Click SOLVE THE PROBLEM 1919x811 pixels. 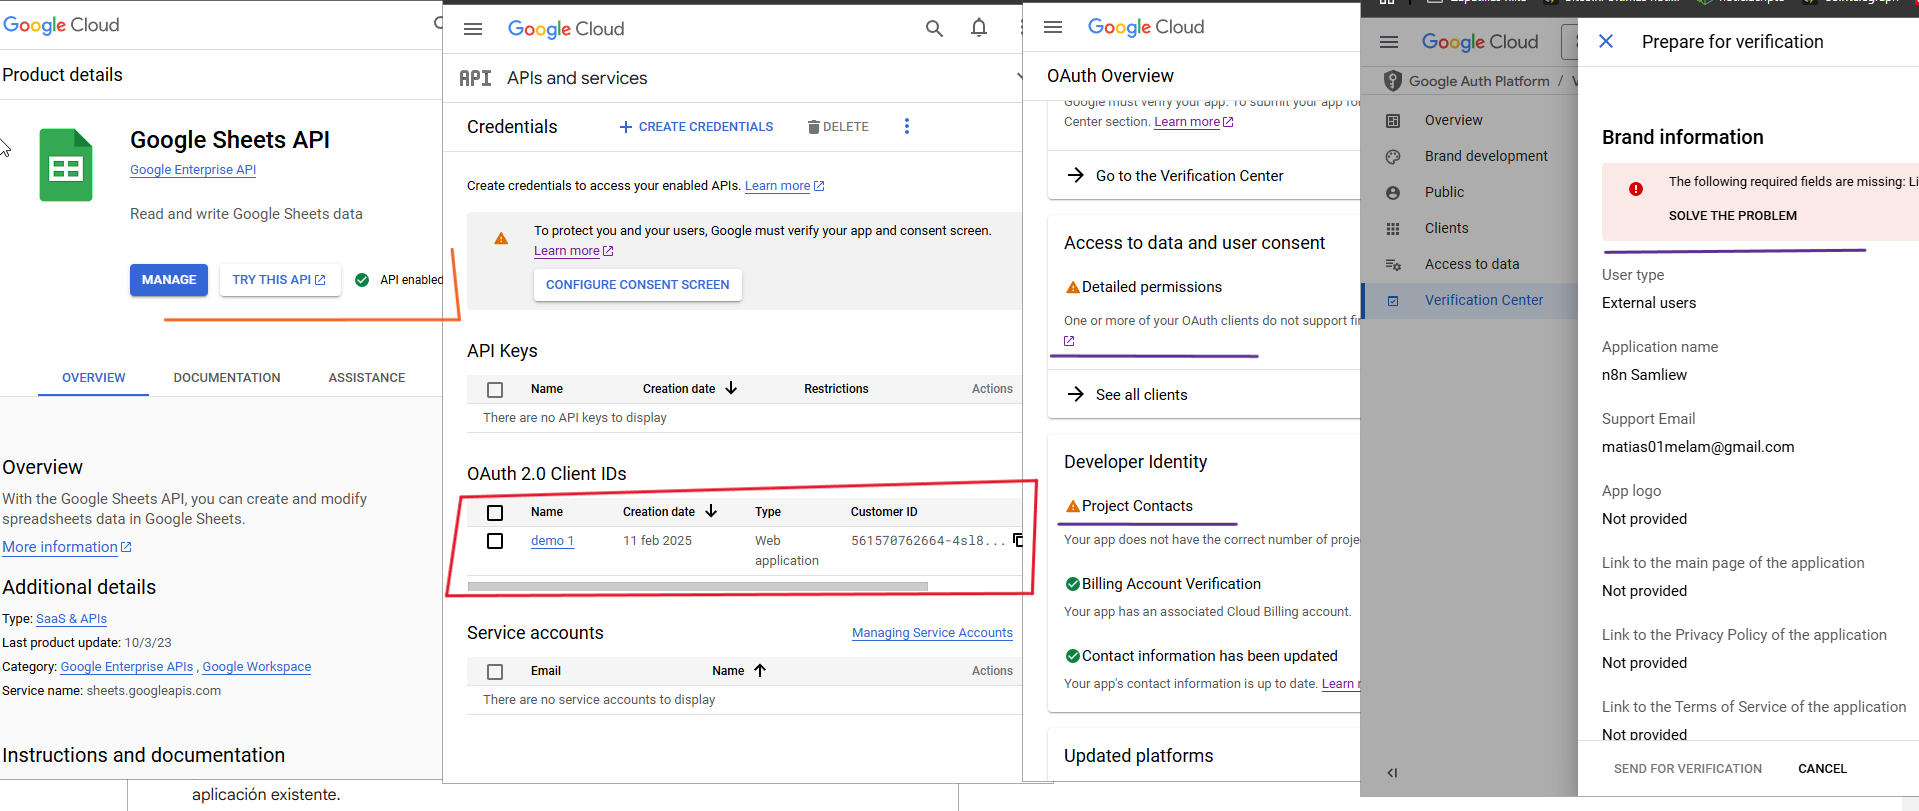pyautogui.click(x=1733, y=216)
